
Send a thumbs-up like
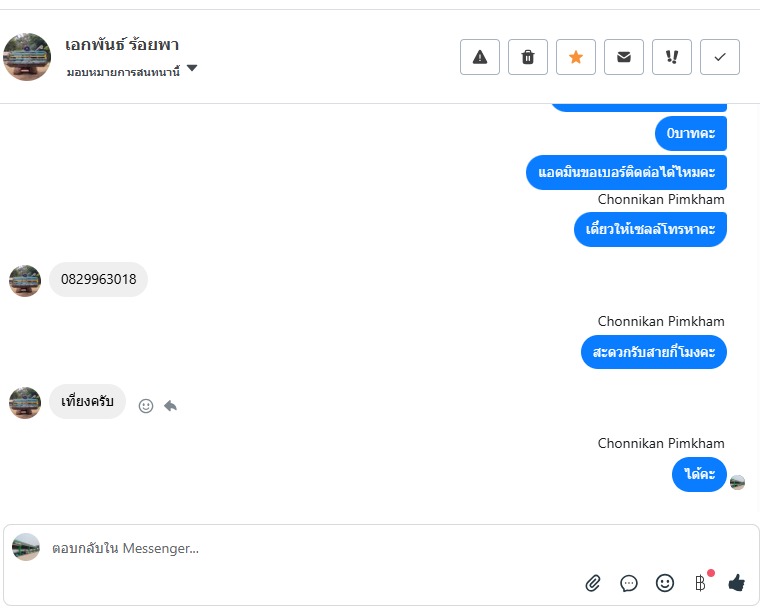point(737,582)
